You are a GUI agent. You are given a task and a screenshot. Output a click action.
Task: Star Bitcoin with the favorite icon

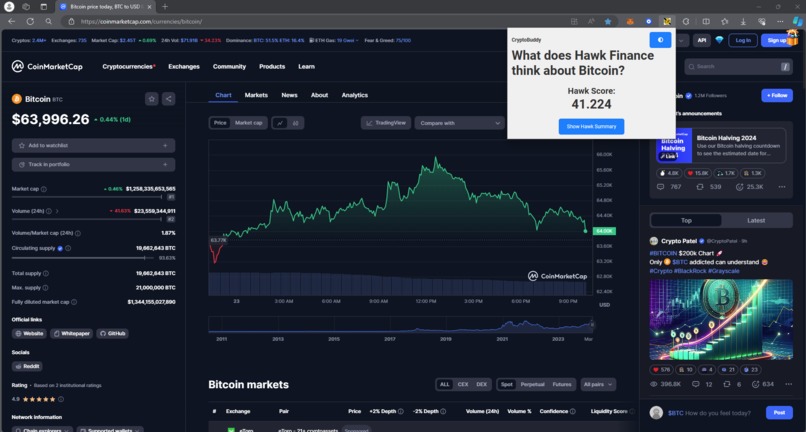[151, 99]
